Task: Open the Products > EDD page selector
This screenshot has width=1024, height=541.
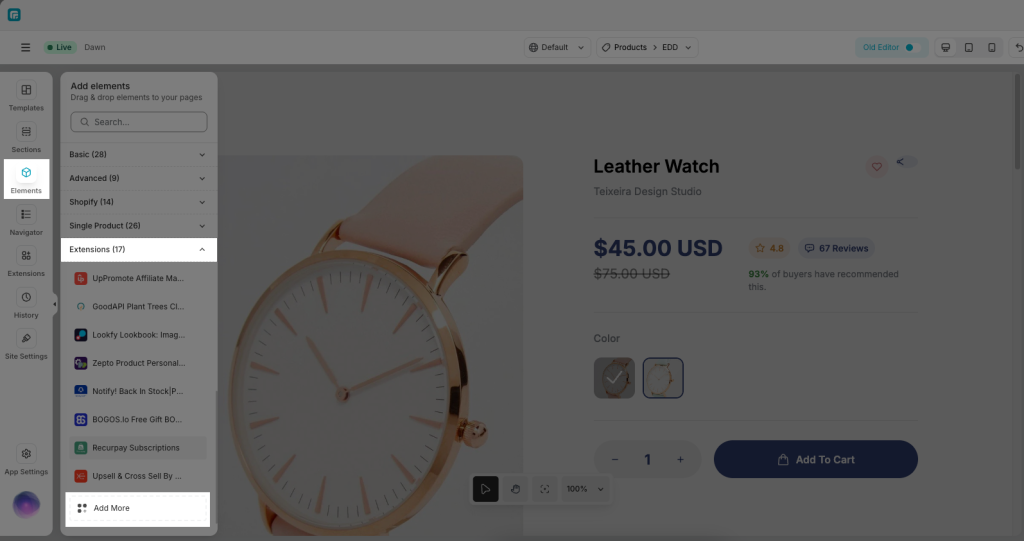Action: coord(647,47)
